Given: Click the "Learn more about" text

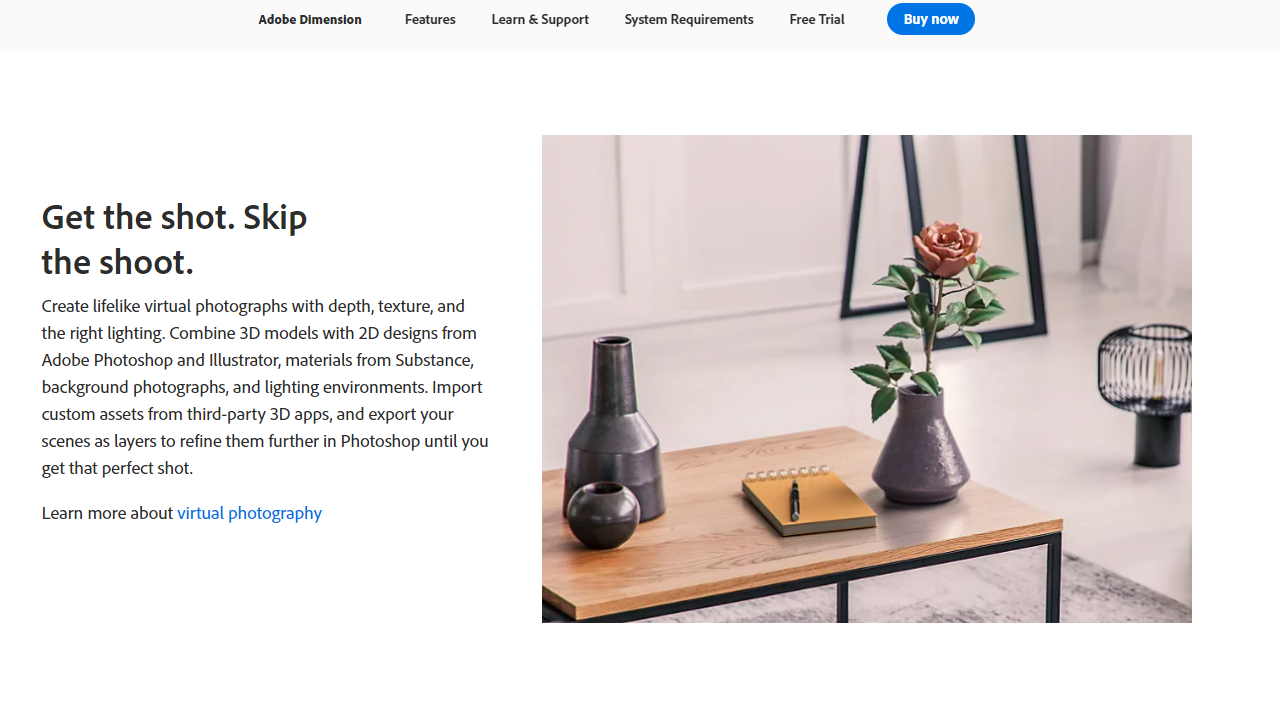Looking at the screenshot, I should pos(107,513).
